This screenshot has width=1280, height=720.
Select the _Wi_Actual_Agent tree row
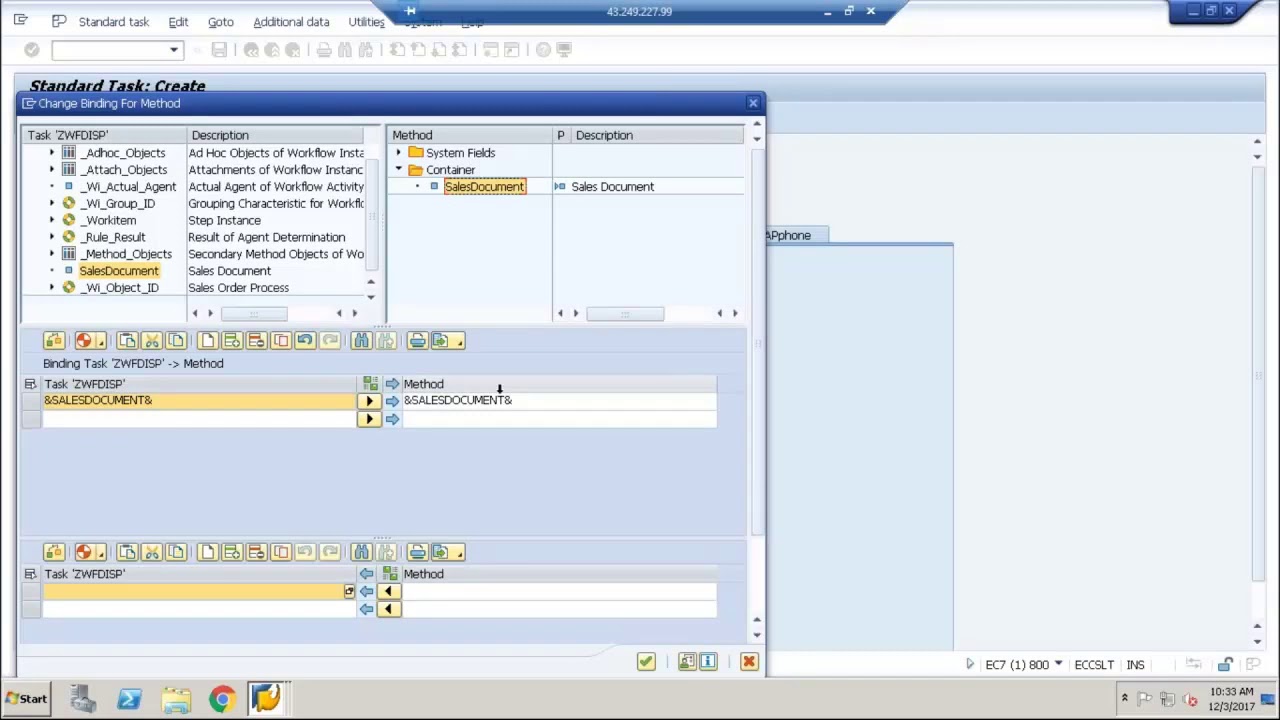click(129, 187)
